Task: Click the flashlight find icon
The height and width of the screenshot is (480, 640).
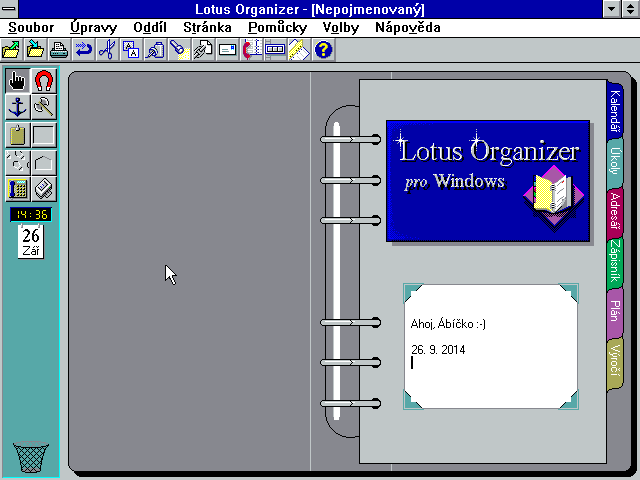Action: click(x=179, y=50)
